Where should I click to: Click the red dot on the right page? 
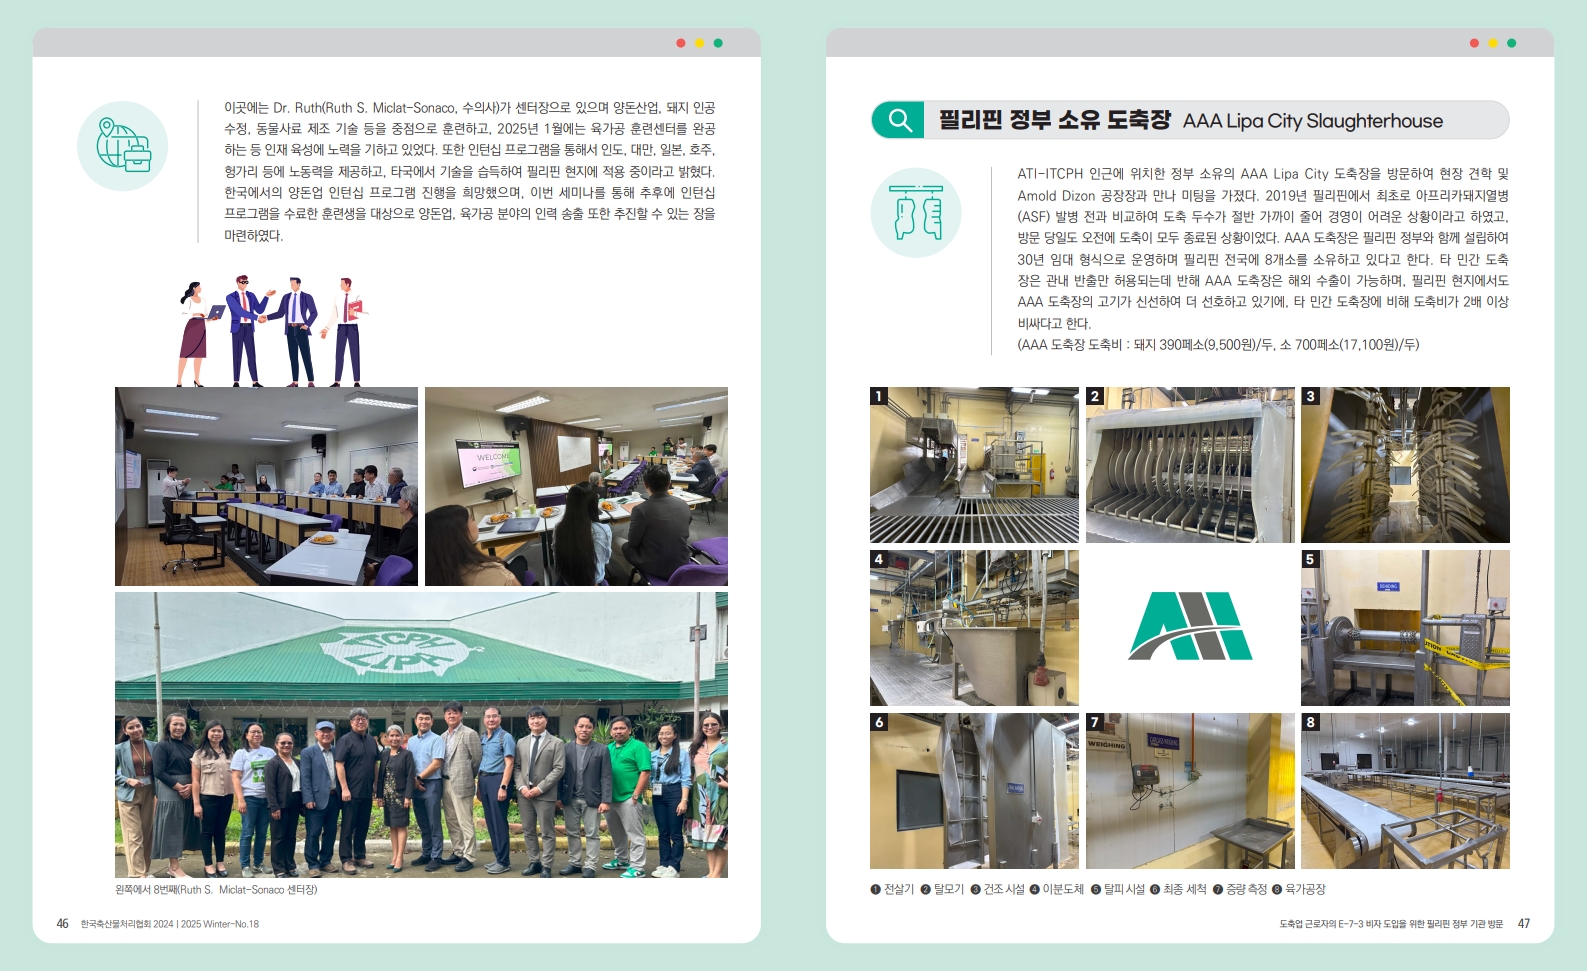coord(1474,43)
